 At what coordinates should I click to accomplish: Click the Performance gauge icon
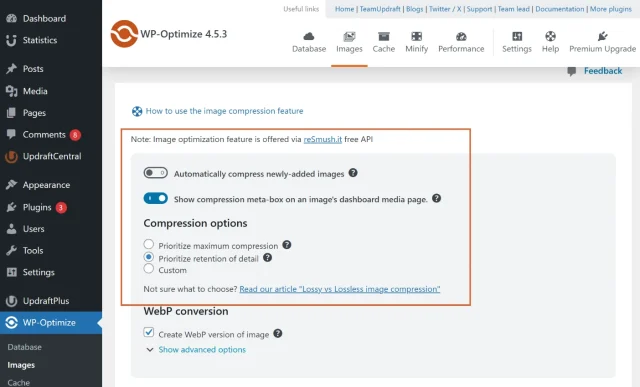[x=461, y=36]
